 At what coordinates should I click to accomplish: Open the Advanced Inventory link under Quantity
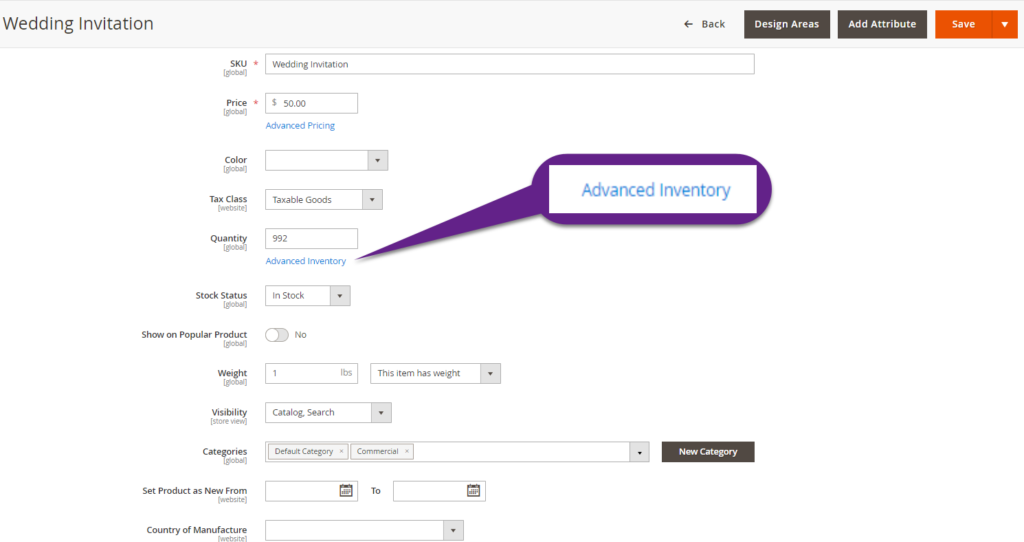tap(306, 261)
